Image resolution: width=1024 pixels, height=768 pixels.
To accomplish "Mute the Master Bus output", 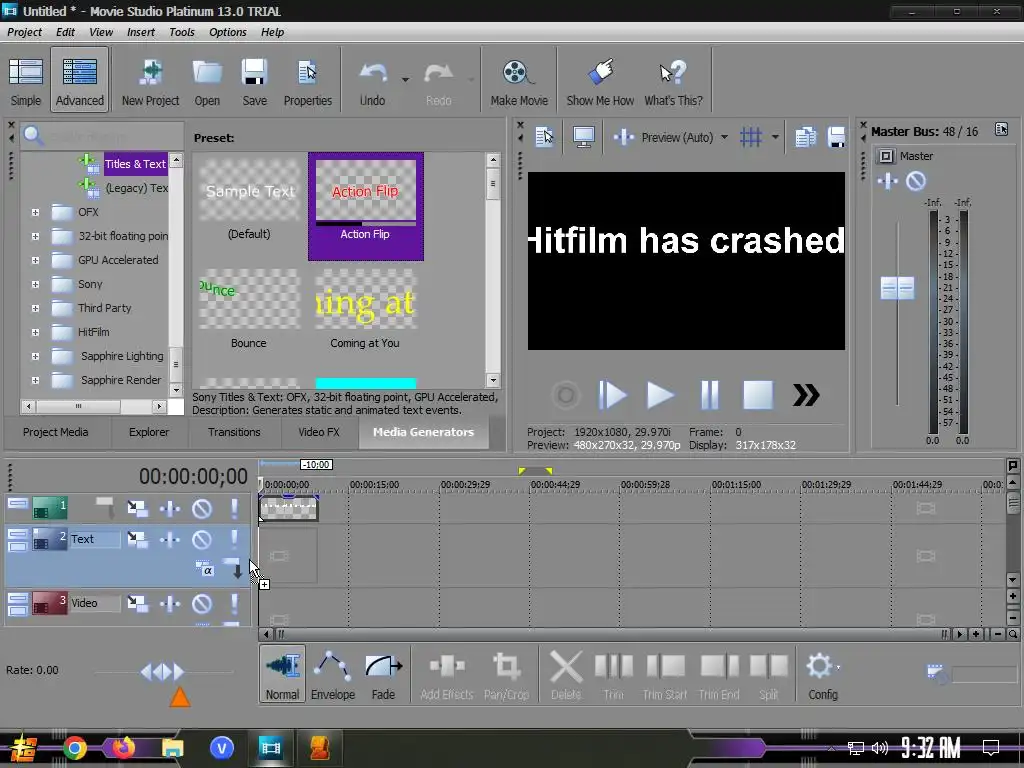I will [916, 181].
